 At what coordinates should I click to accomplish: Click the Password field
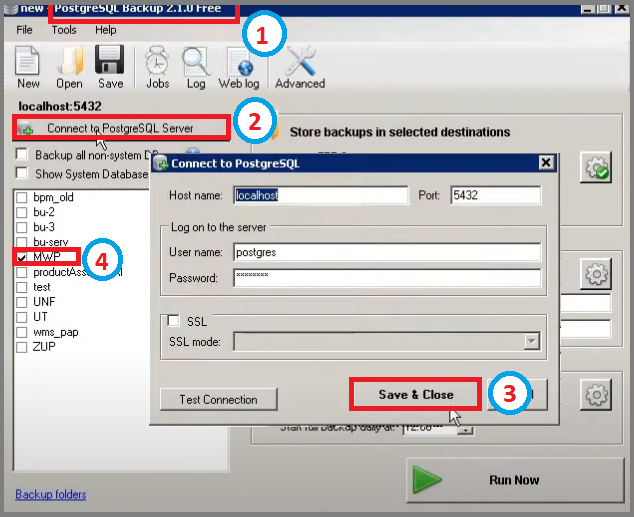click(x=387, y=278)
